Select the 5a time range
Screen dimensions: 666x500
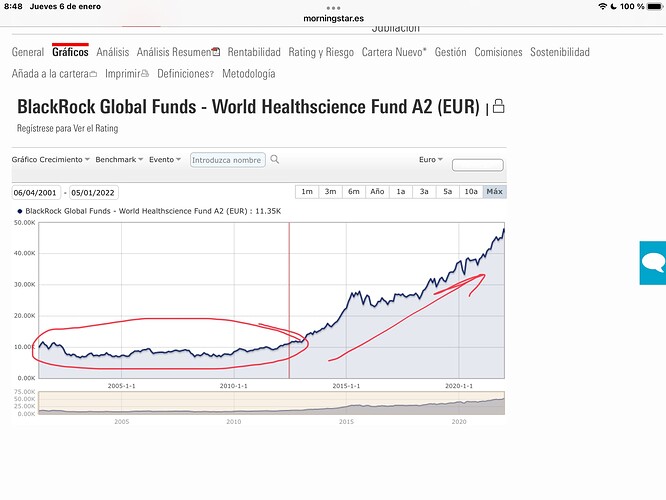click(x=448, y=192)
